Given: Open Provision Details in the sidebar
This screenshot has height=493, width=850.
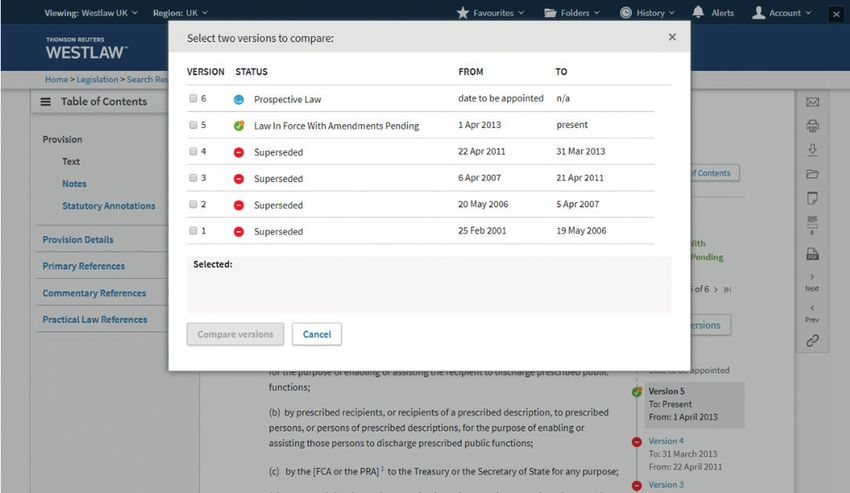Looking at the screenshot, I should click(x=78, y=240).
